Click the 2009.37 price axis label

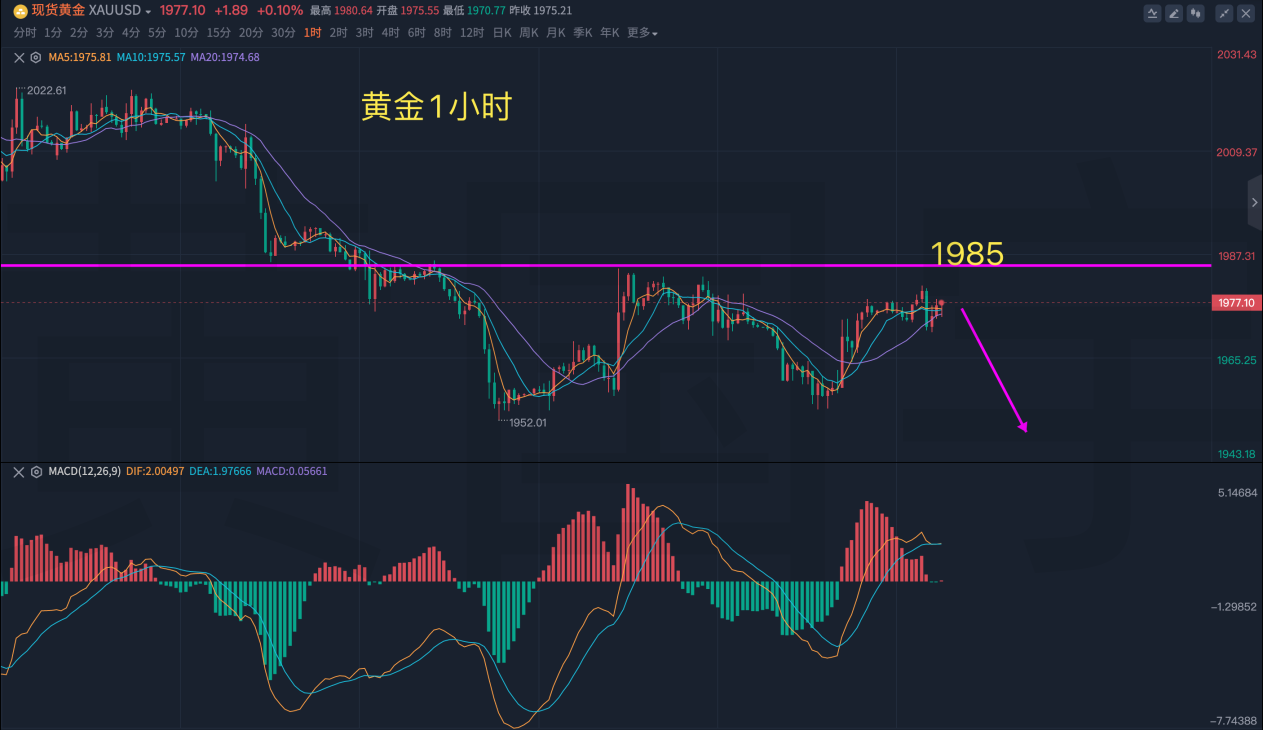tap(1237, 153)
